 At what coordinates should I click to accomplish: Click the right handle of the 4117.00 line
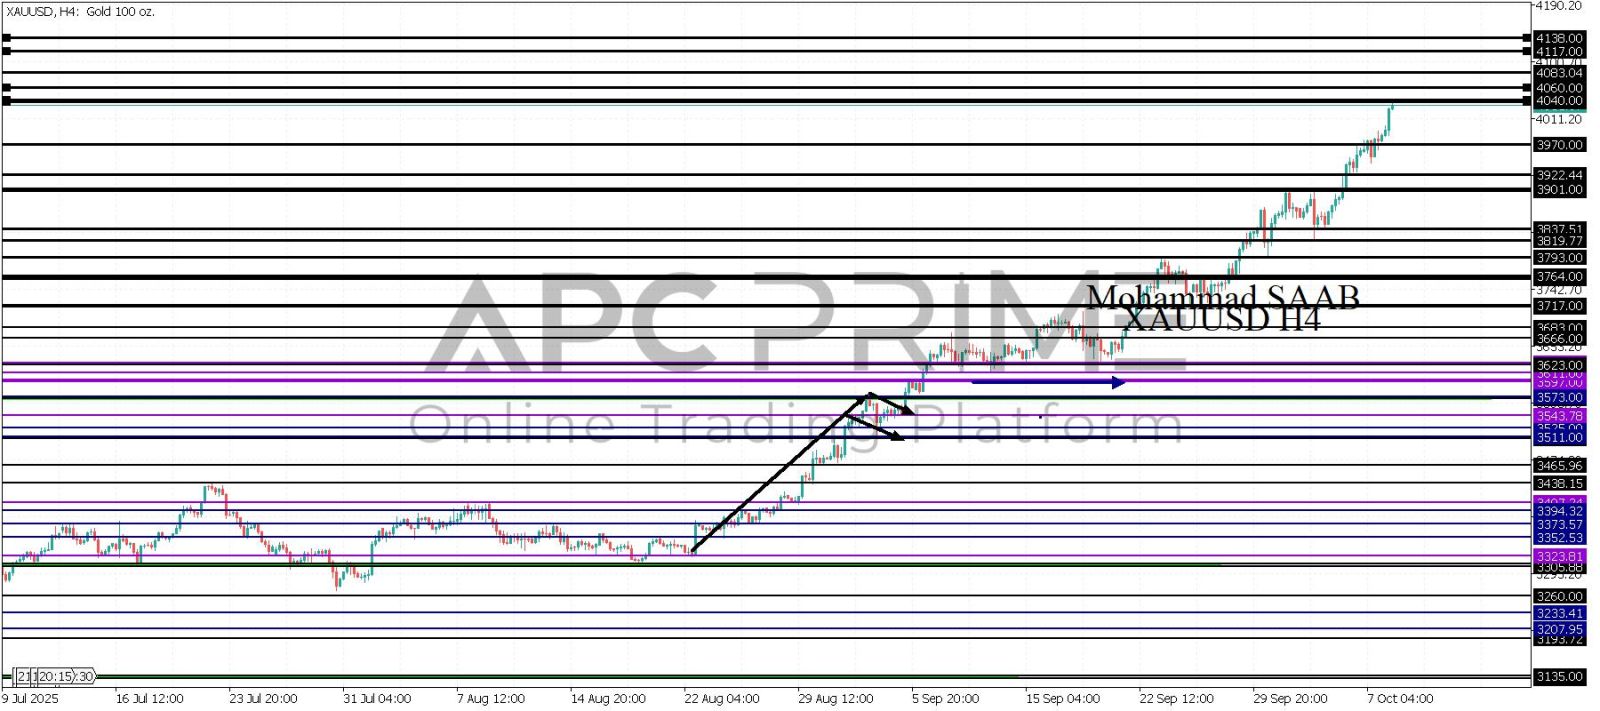[1526, 51]
